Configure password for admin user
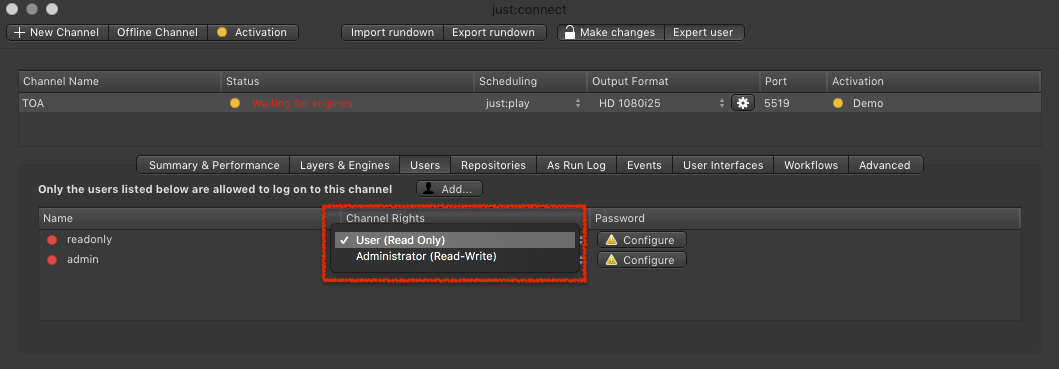 pyautogui.click(x=642, y=260)
